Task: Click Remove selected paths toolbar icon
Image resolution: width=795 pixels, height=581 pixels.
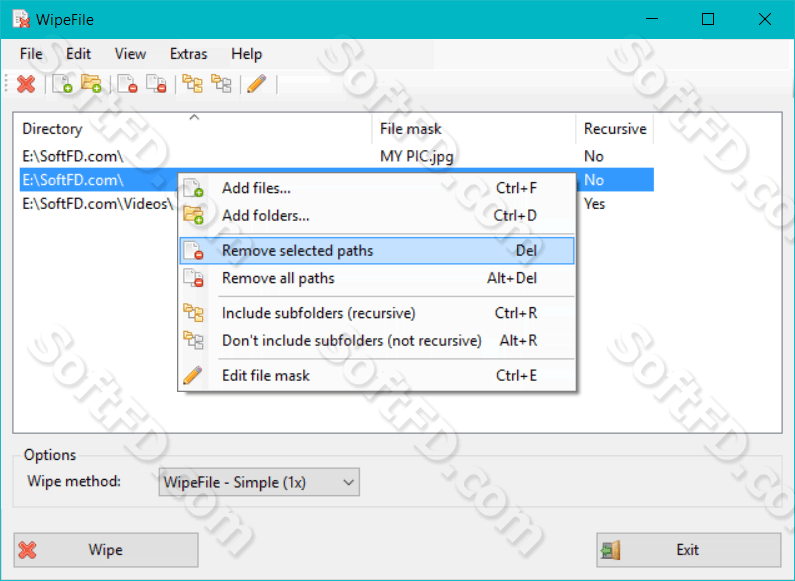Action: coord(127,84)
